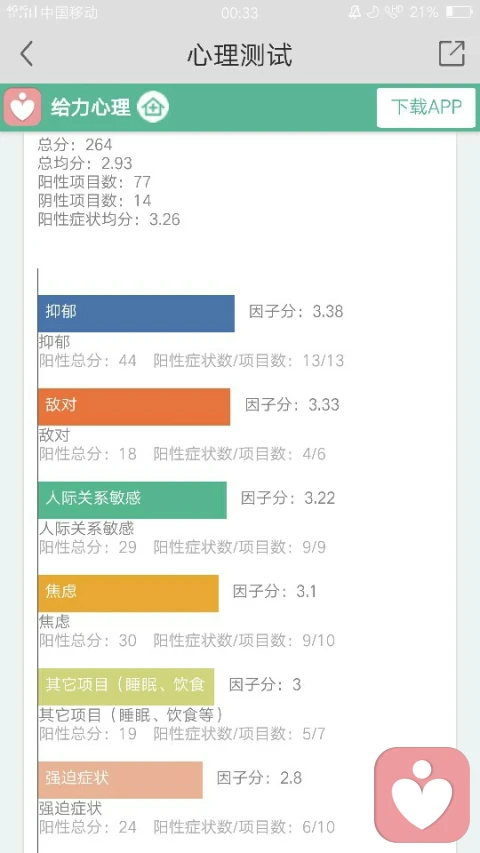The height and width of the screenshot is (853, 480).
Task: Select the green 人际关系敏感 bar
Action: (x=132, y=500)
